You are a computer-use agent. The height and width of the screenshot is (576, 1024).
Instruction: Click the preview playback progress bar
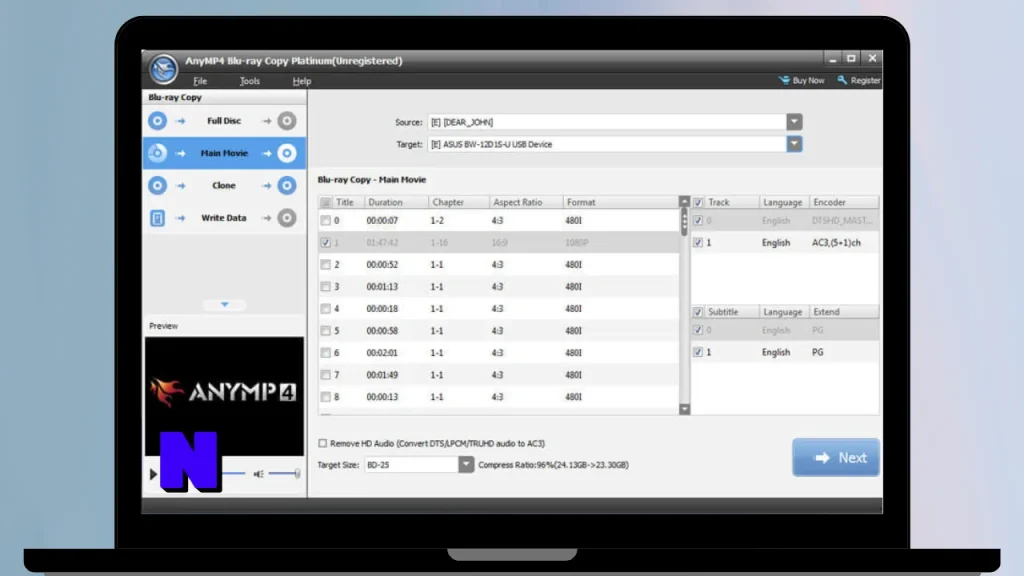(x=233, y=473)
